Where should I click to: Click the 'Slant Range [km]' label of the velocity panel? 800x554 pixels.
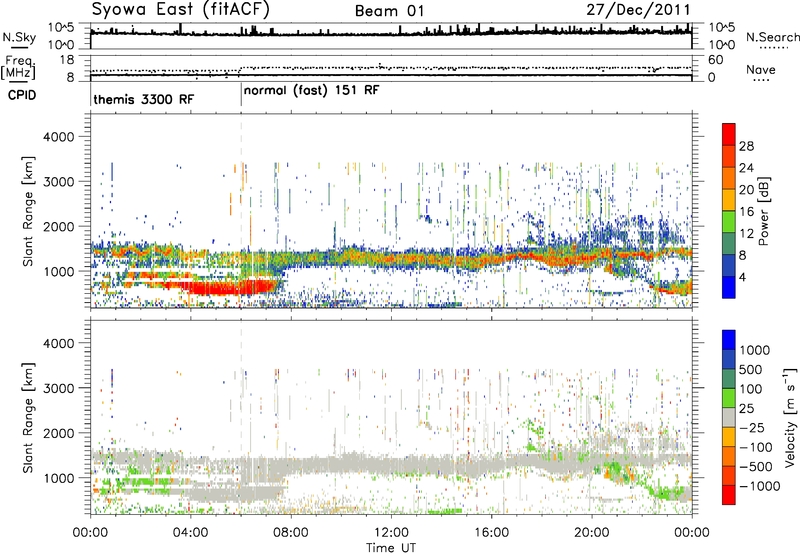click(28, 417)
